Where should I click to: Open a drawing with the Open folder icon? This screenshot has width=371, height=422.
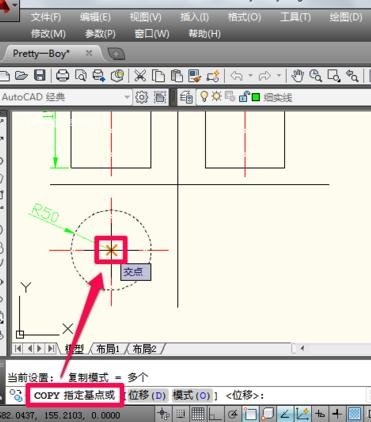pyautogui.click(x=21, y=76)
